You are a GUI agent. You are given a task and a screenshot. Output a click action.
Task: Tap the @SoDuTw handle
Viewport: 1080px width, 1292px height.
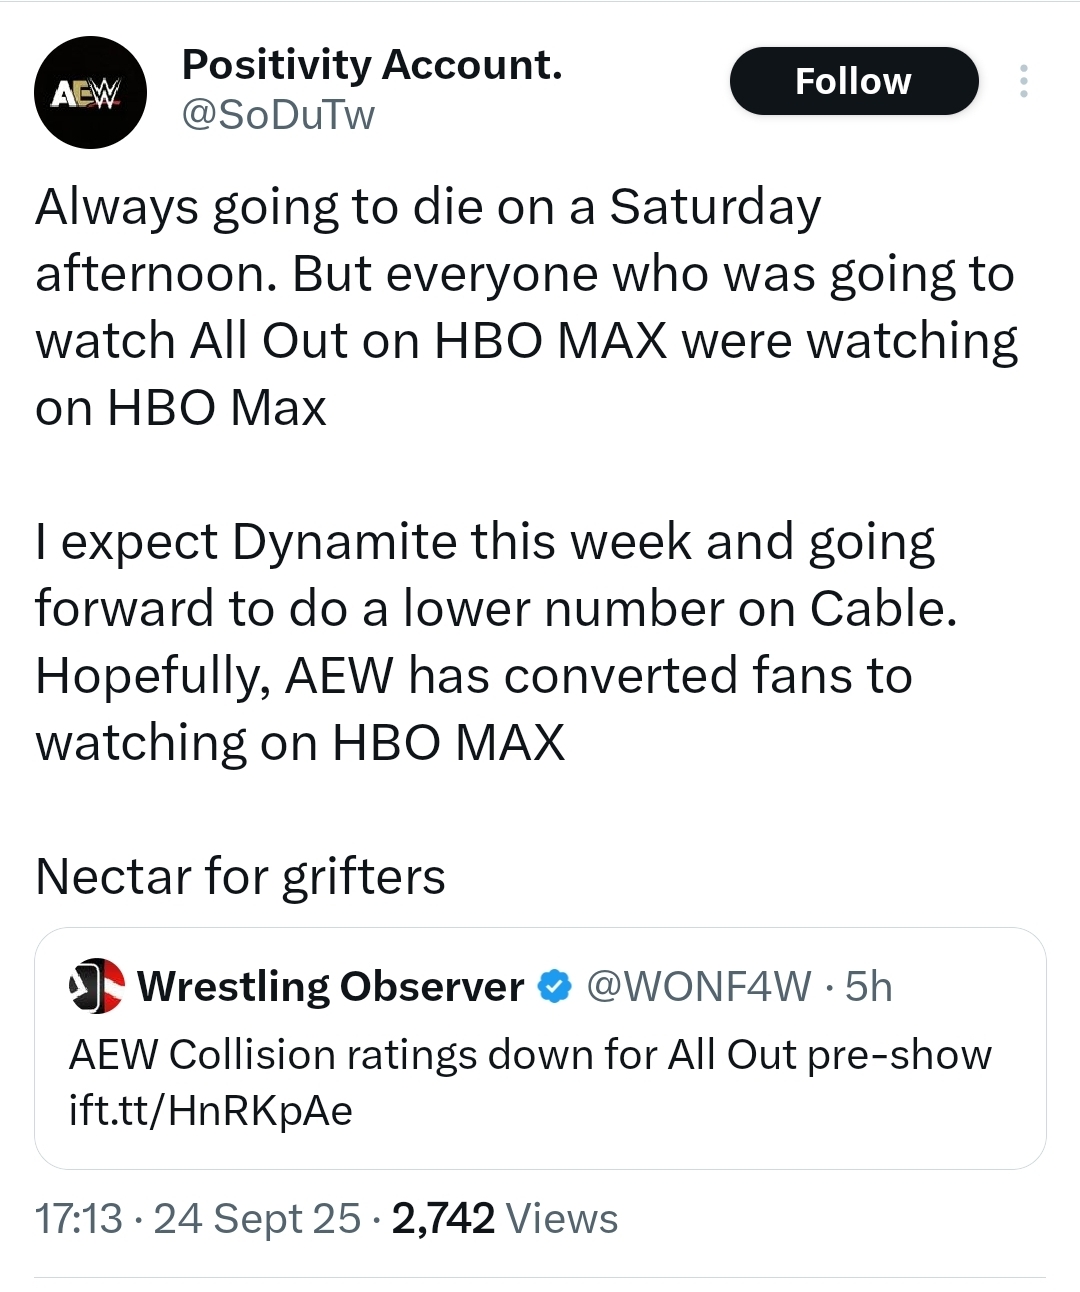(x=278, y=116)
